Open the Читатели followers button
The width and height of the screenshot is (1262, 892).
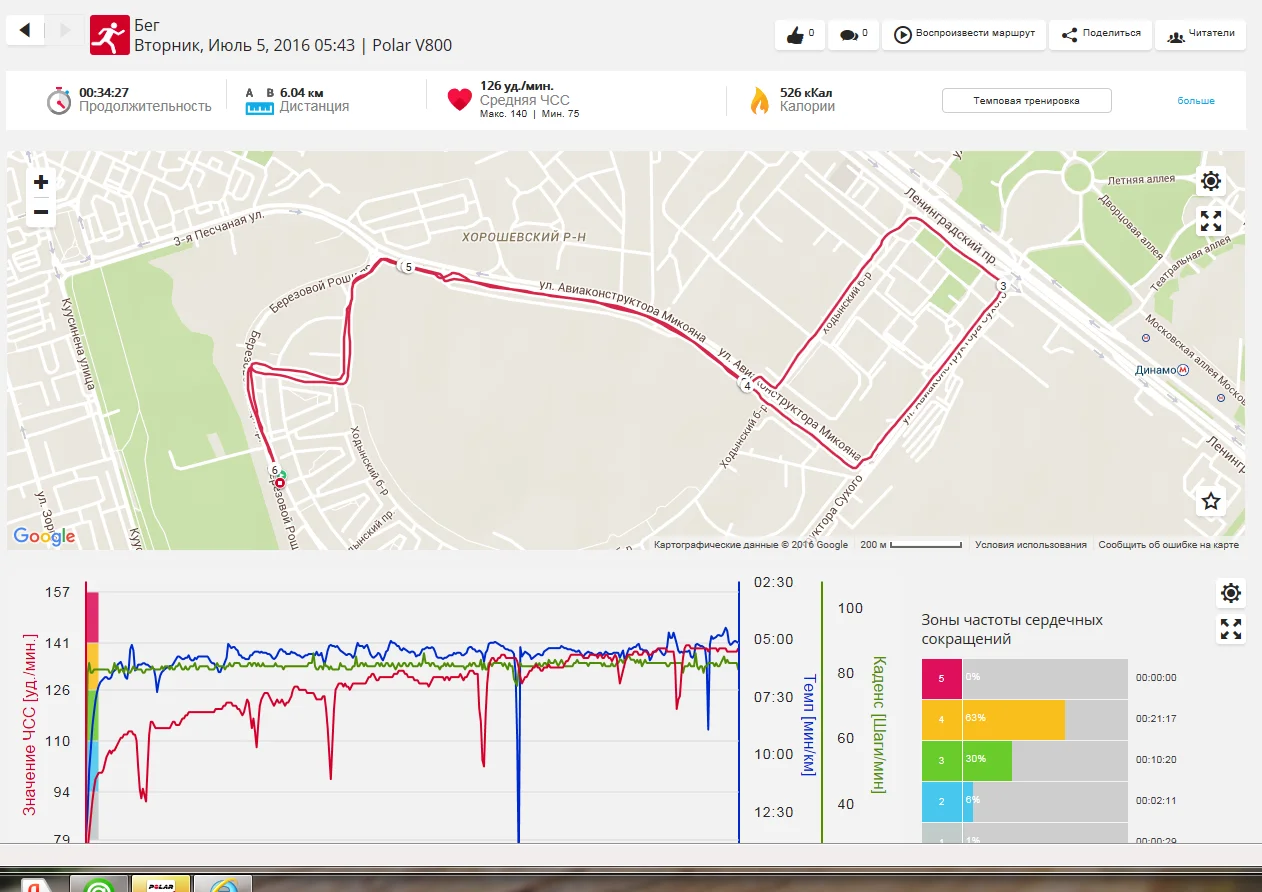pos(1201,34)
